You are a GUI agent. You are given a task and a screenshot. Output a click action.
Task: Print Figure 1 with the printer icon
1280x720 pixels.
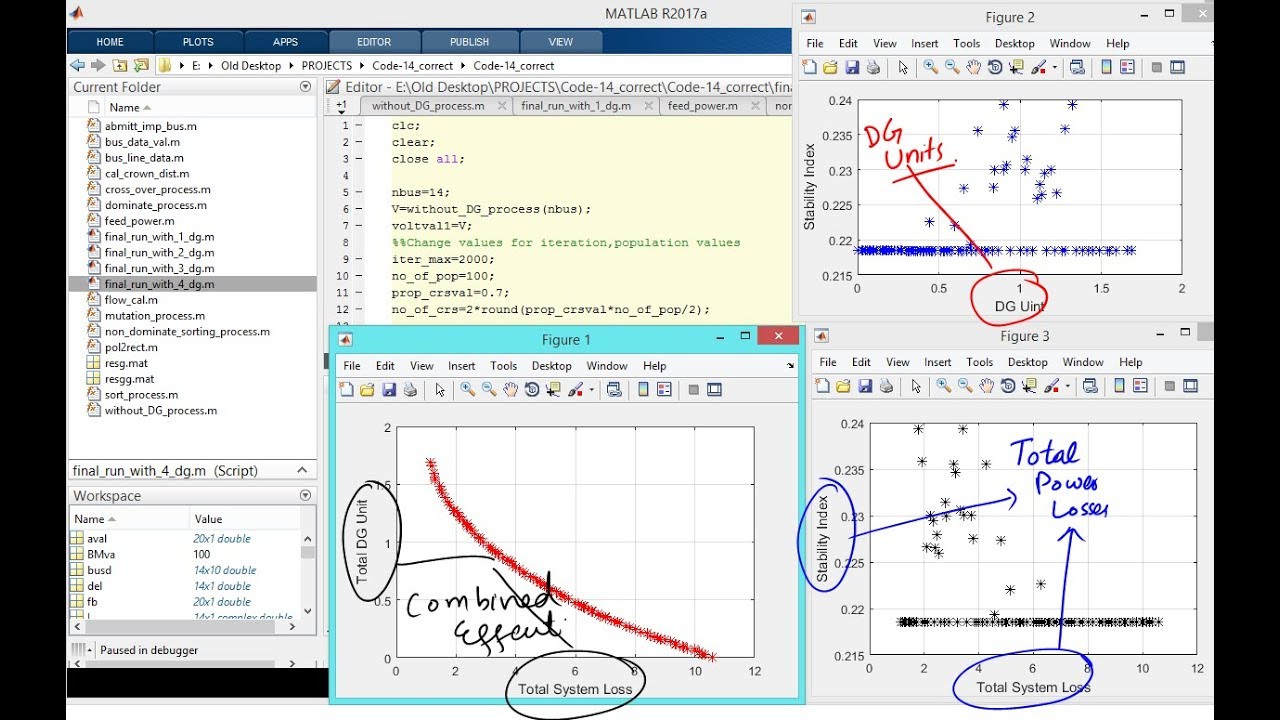[x=409, y=390]
